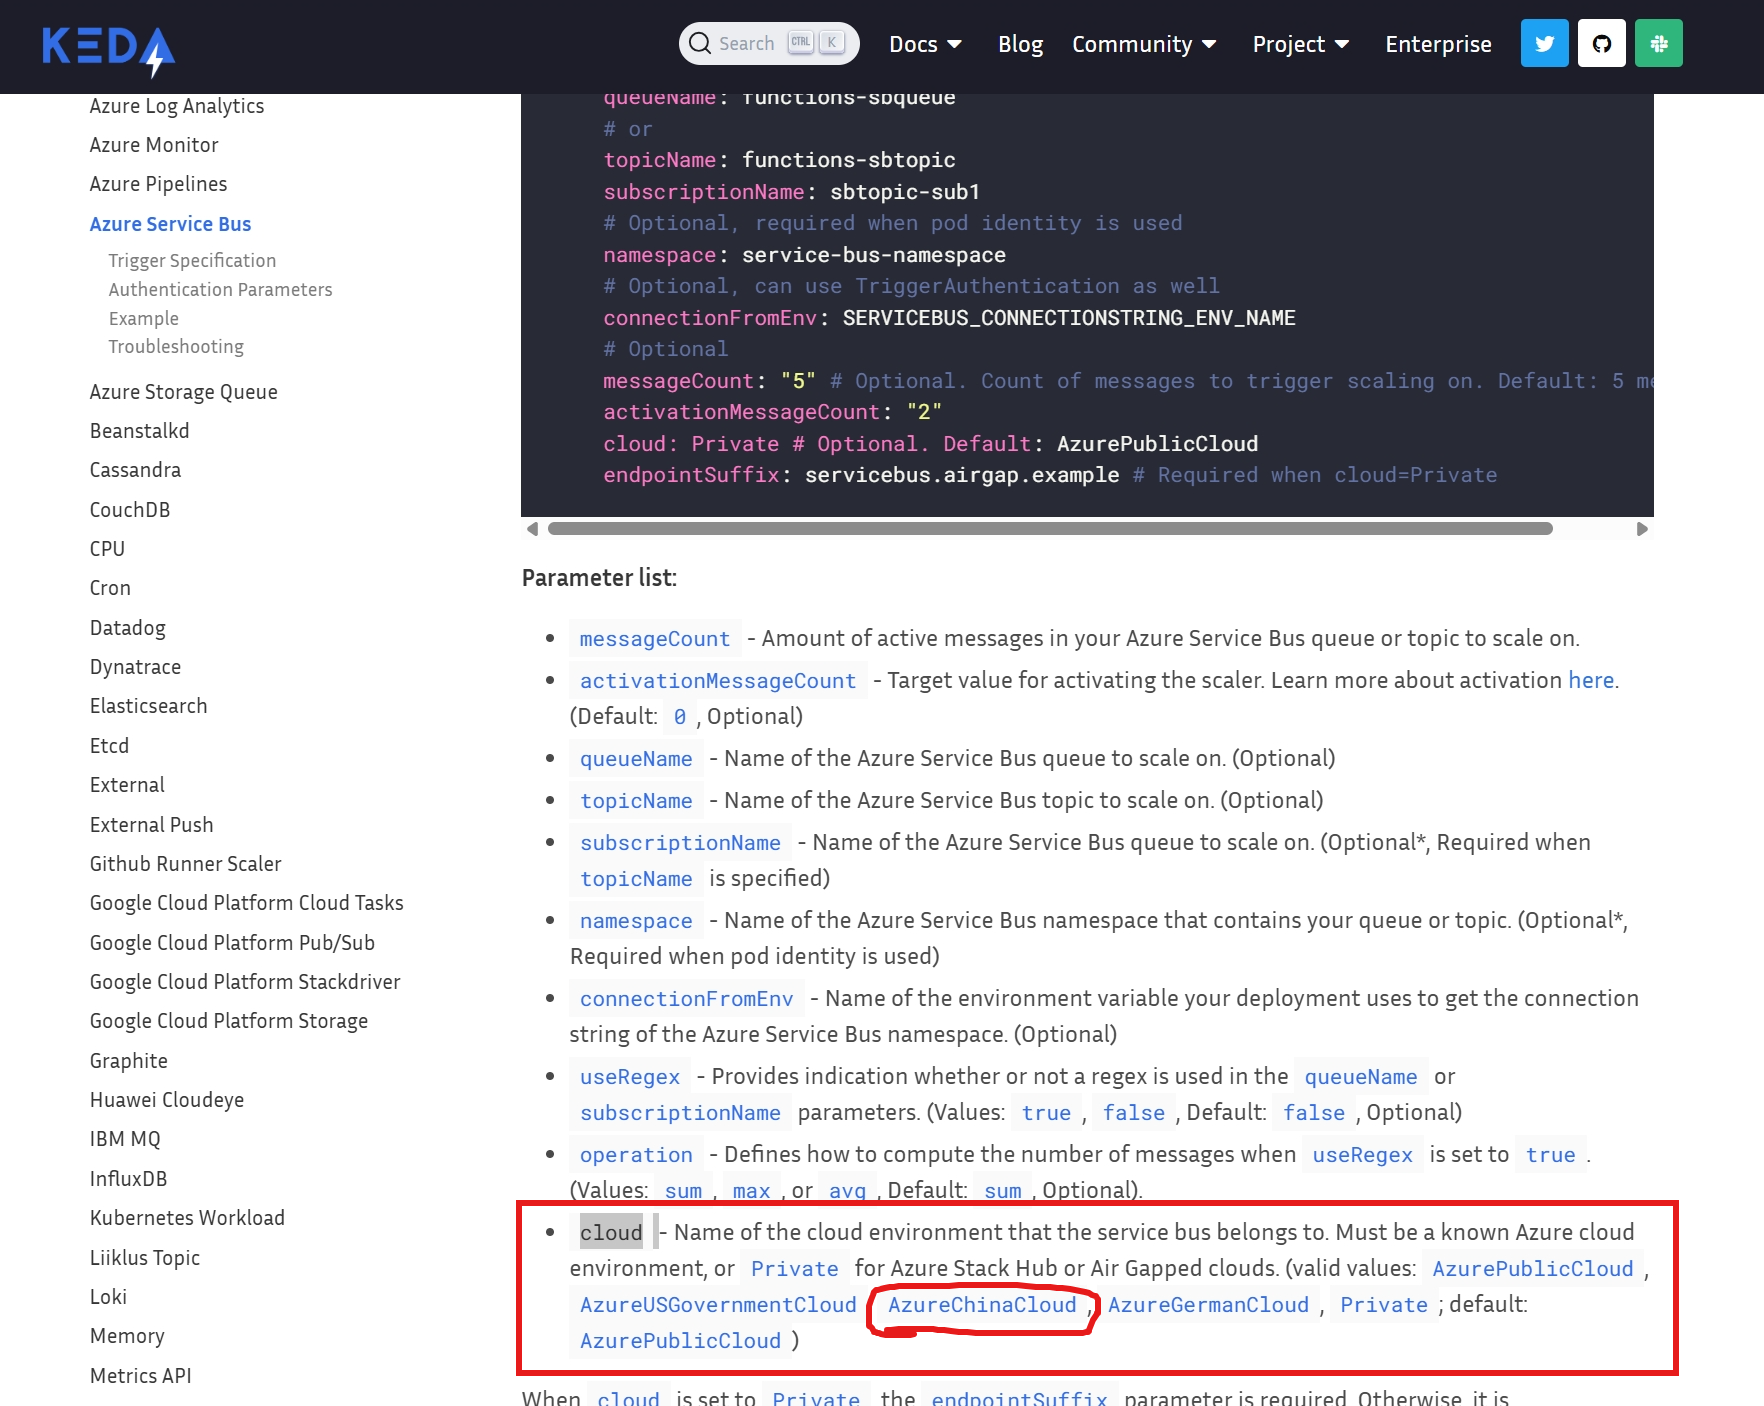Image resolution: width=1764 pixels, height=1406 pixels.
Task: Open Memory scaler page
Action: 127,1336
